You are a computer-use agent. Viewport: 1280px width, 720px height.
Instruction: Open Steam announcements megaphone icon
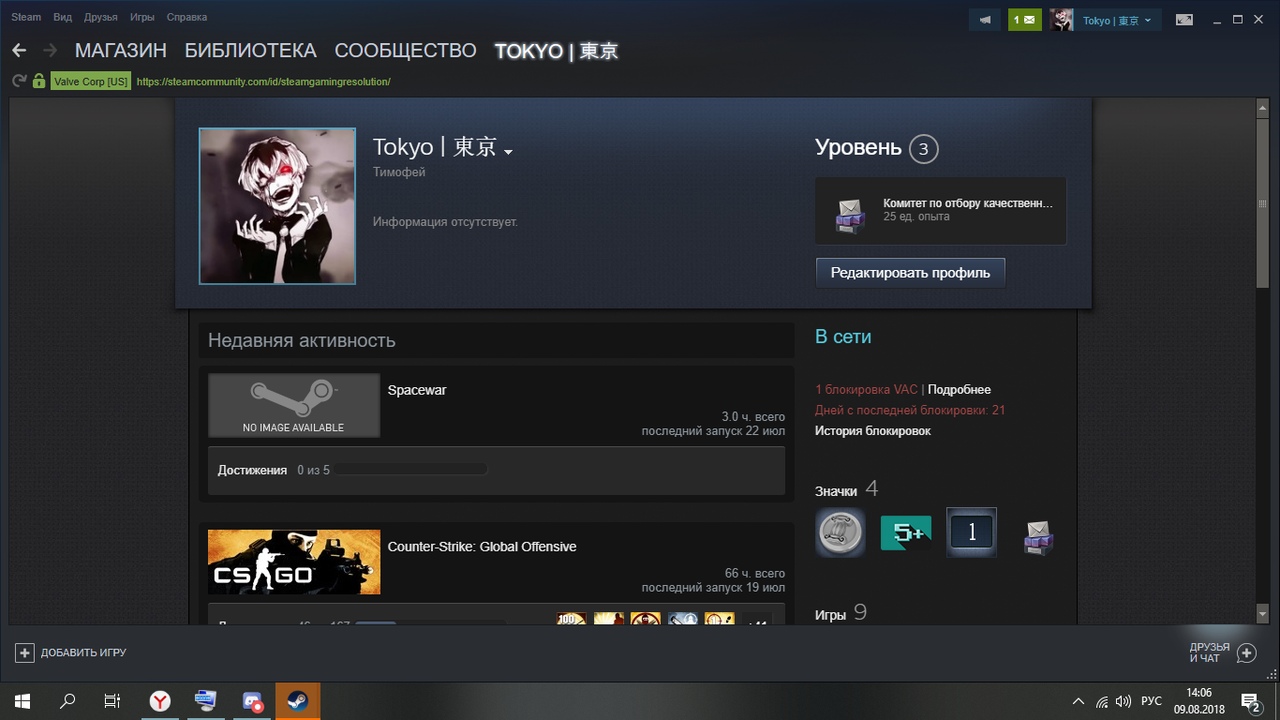click(985, 20)
